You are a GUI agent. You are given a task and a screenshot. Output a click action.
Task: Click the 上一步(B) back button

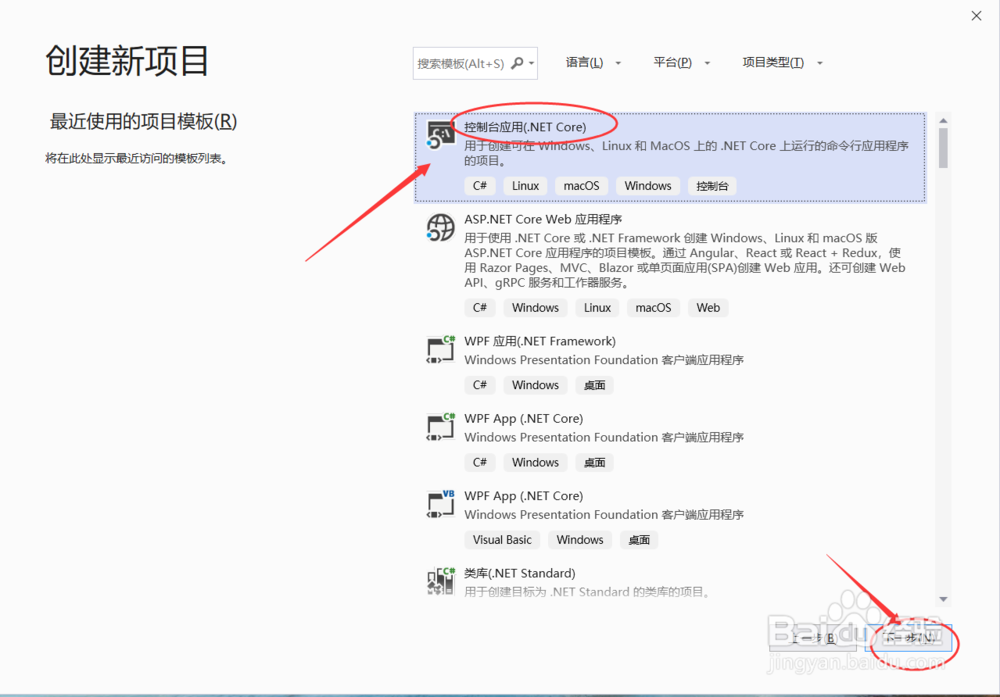click(813, 638)
